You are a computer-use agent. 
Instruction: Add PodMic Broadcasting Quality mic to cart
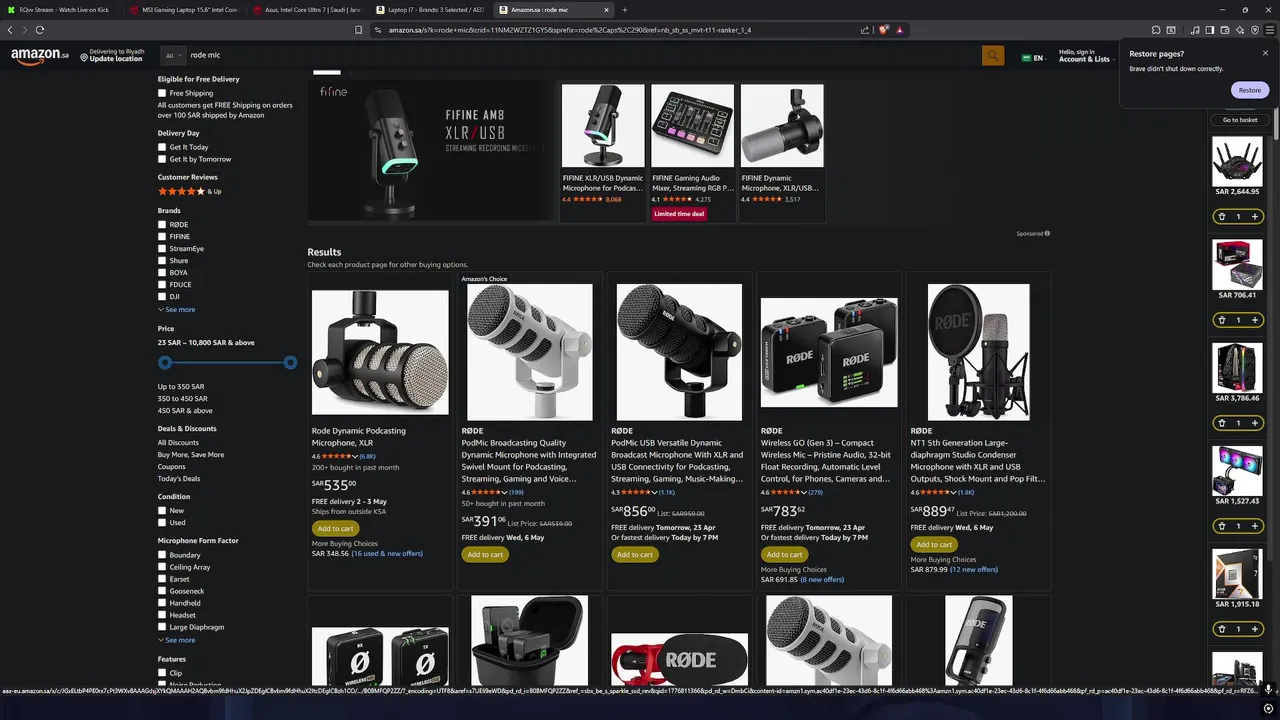tap(485, 554)
